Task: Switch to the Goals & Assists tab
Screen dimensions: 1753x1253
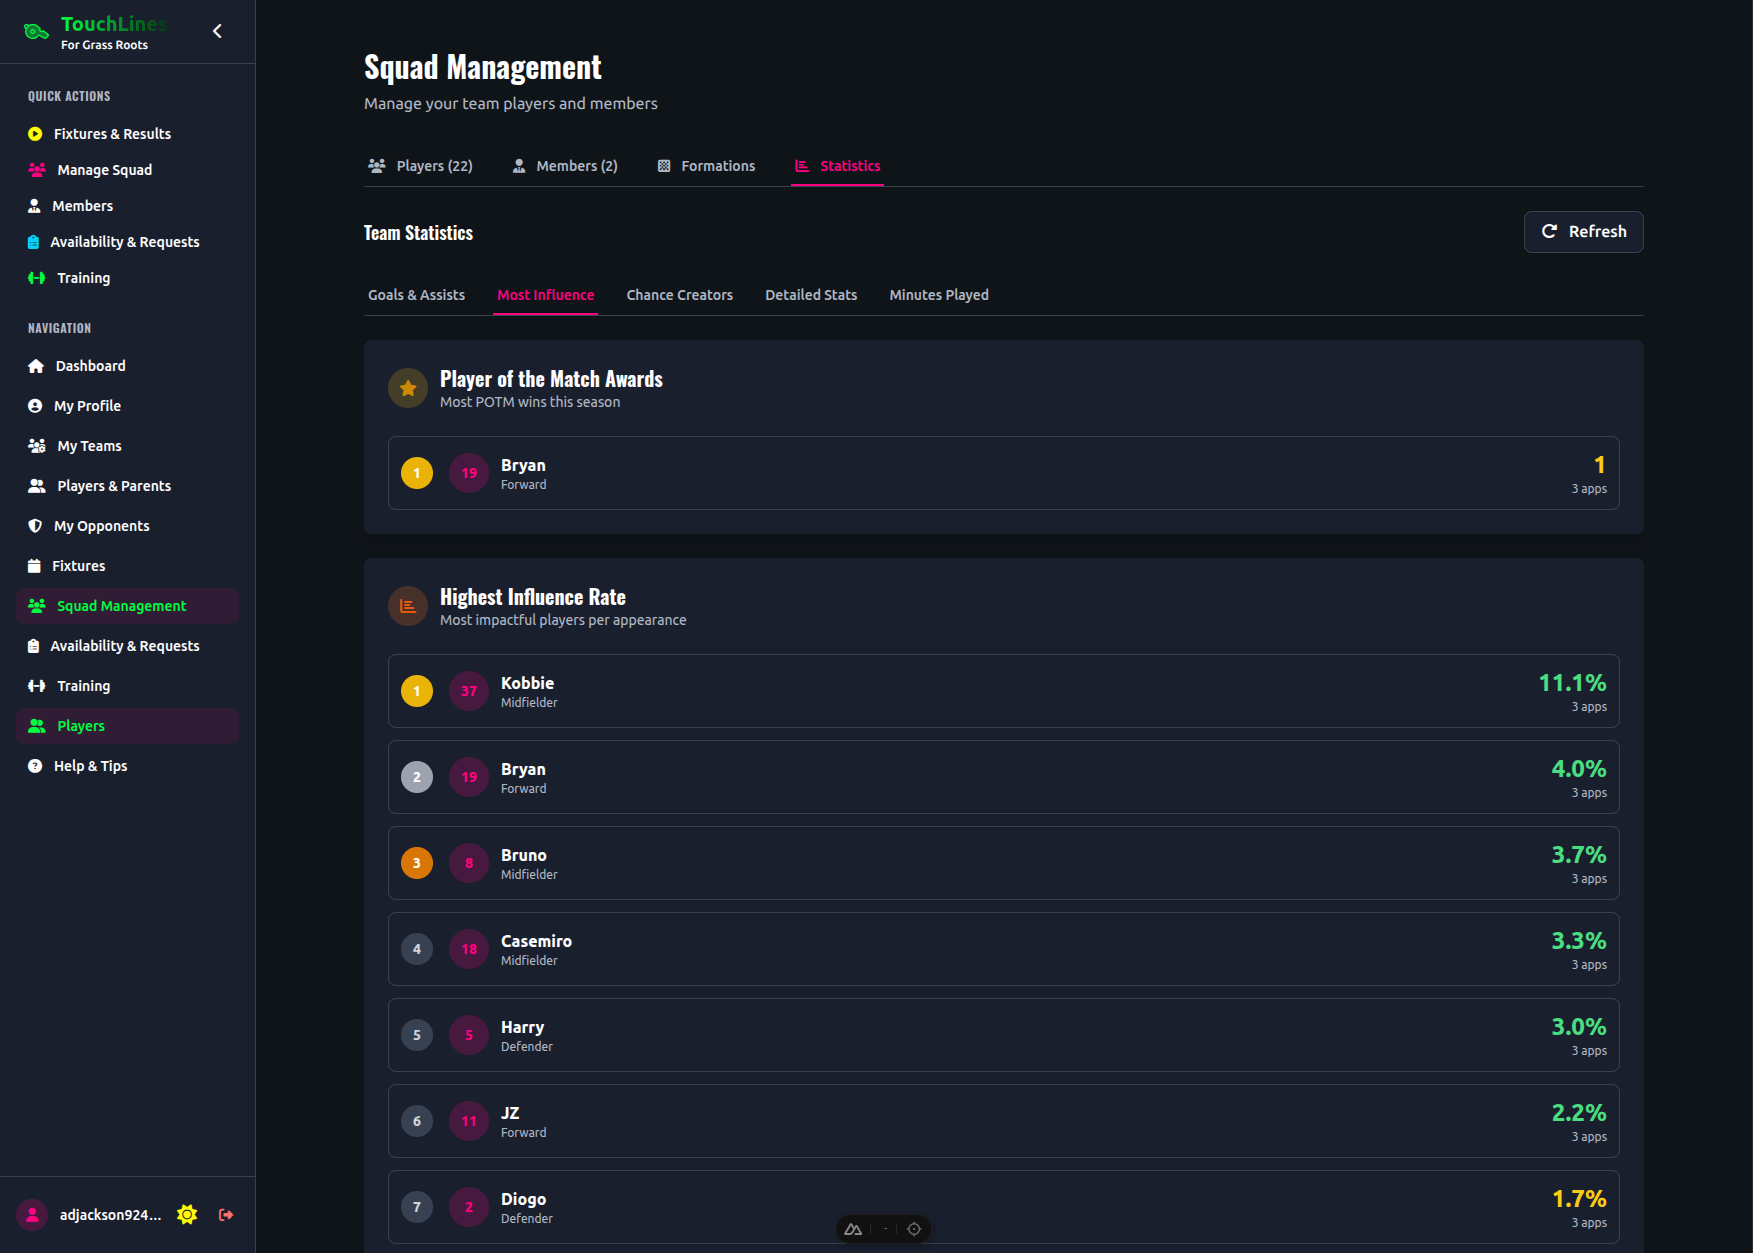Action: click(416, 295)
